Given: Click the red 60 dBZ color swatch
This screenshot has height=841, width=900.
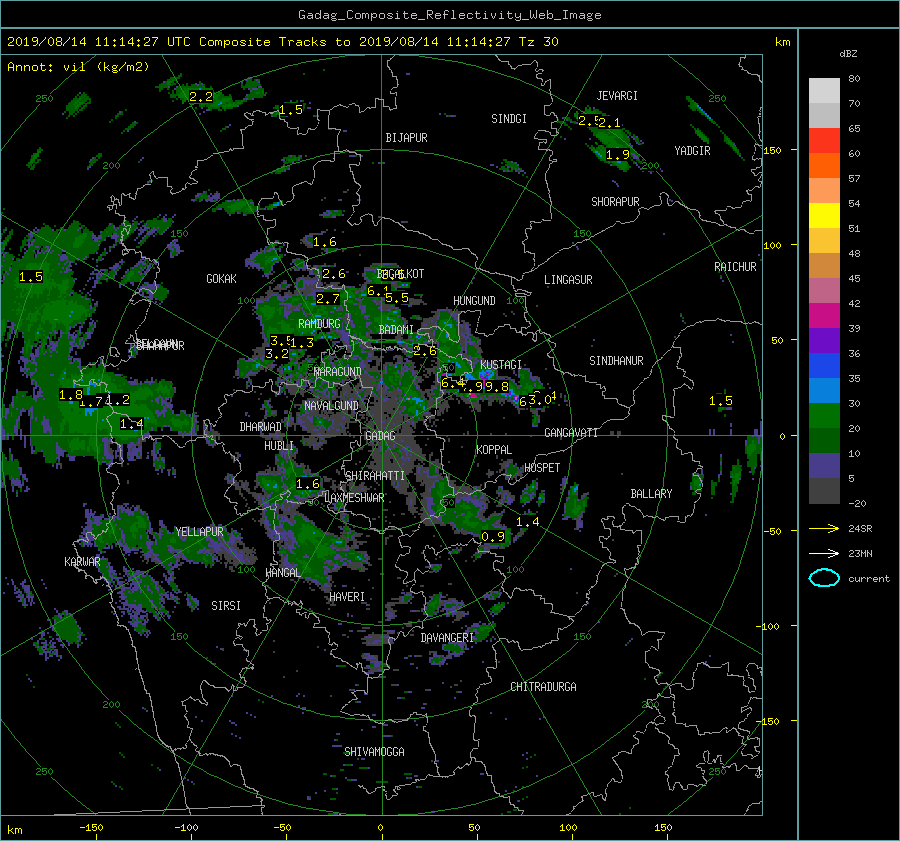Looking at the screenshot, I should [x=824, y=141].
